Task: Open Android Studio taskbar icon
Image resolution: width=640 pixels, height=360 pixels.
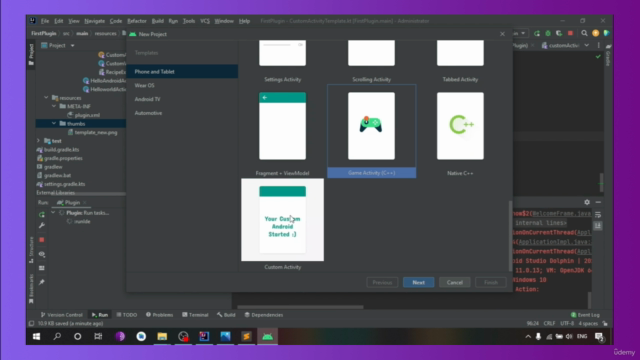Action: [x=267, y=336]
